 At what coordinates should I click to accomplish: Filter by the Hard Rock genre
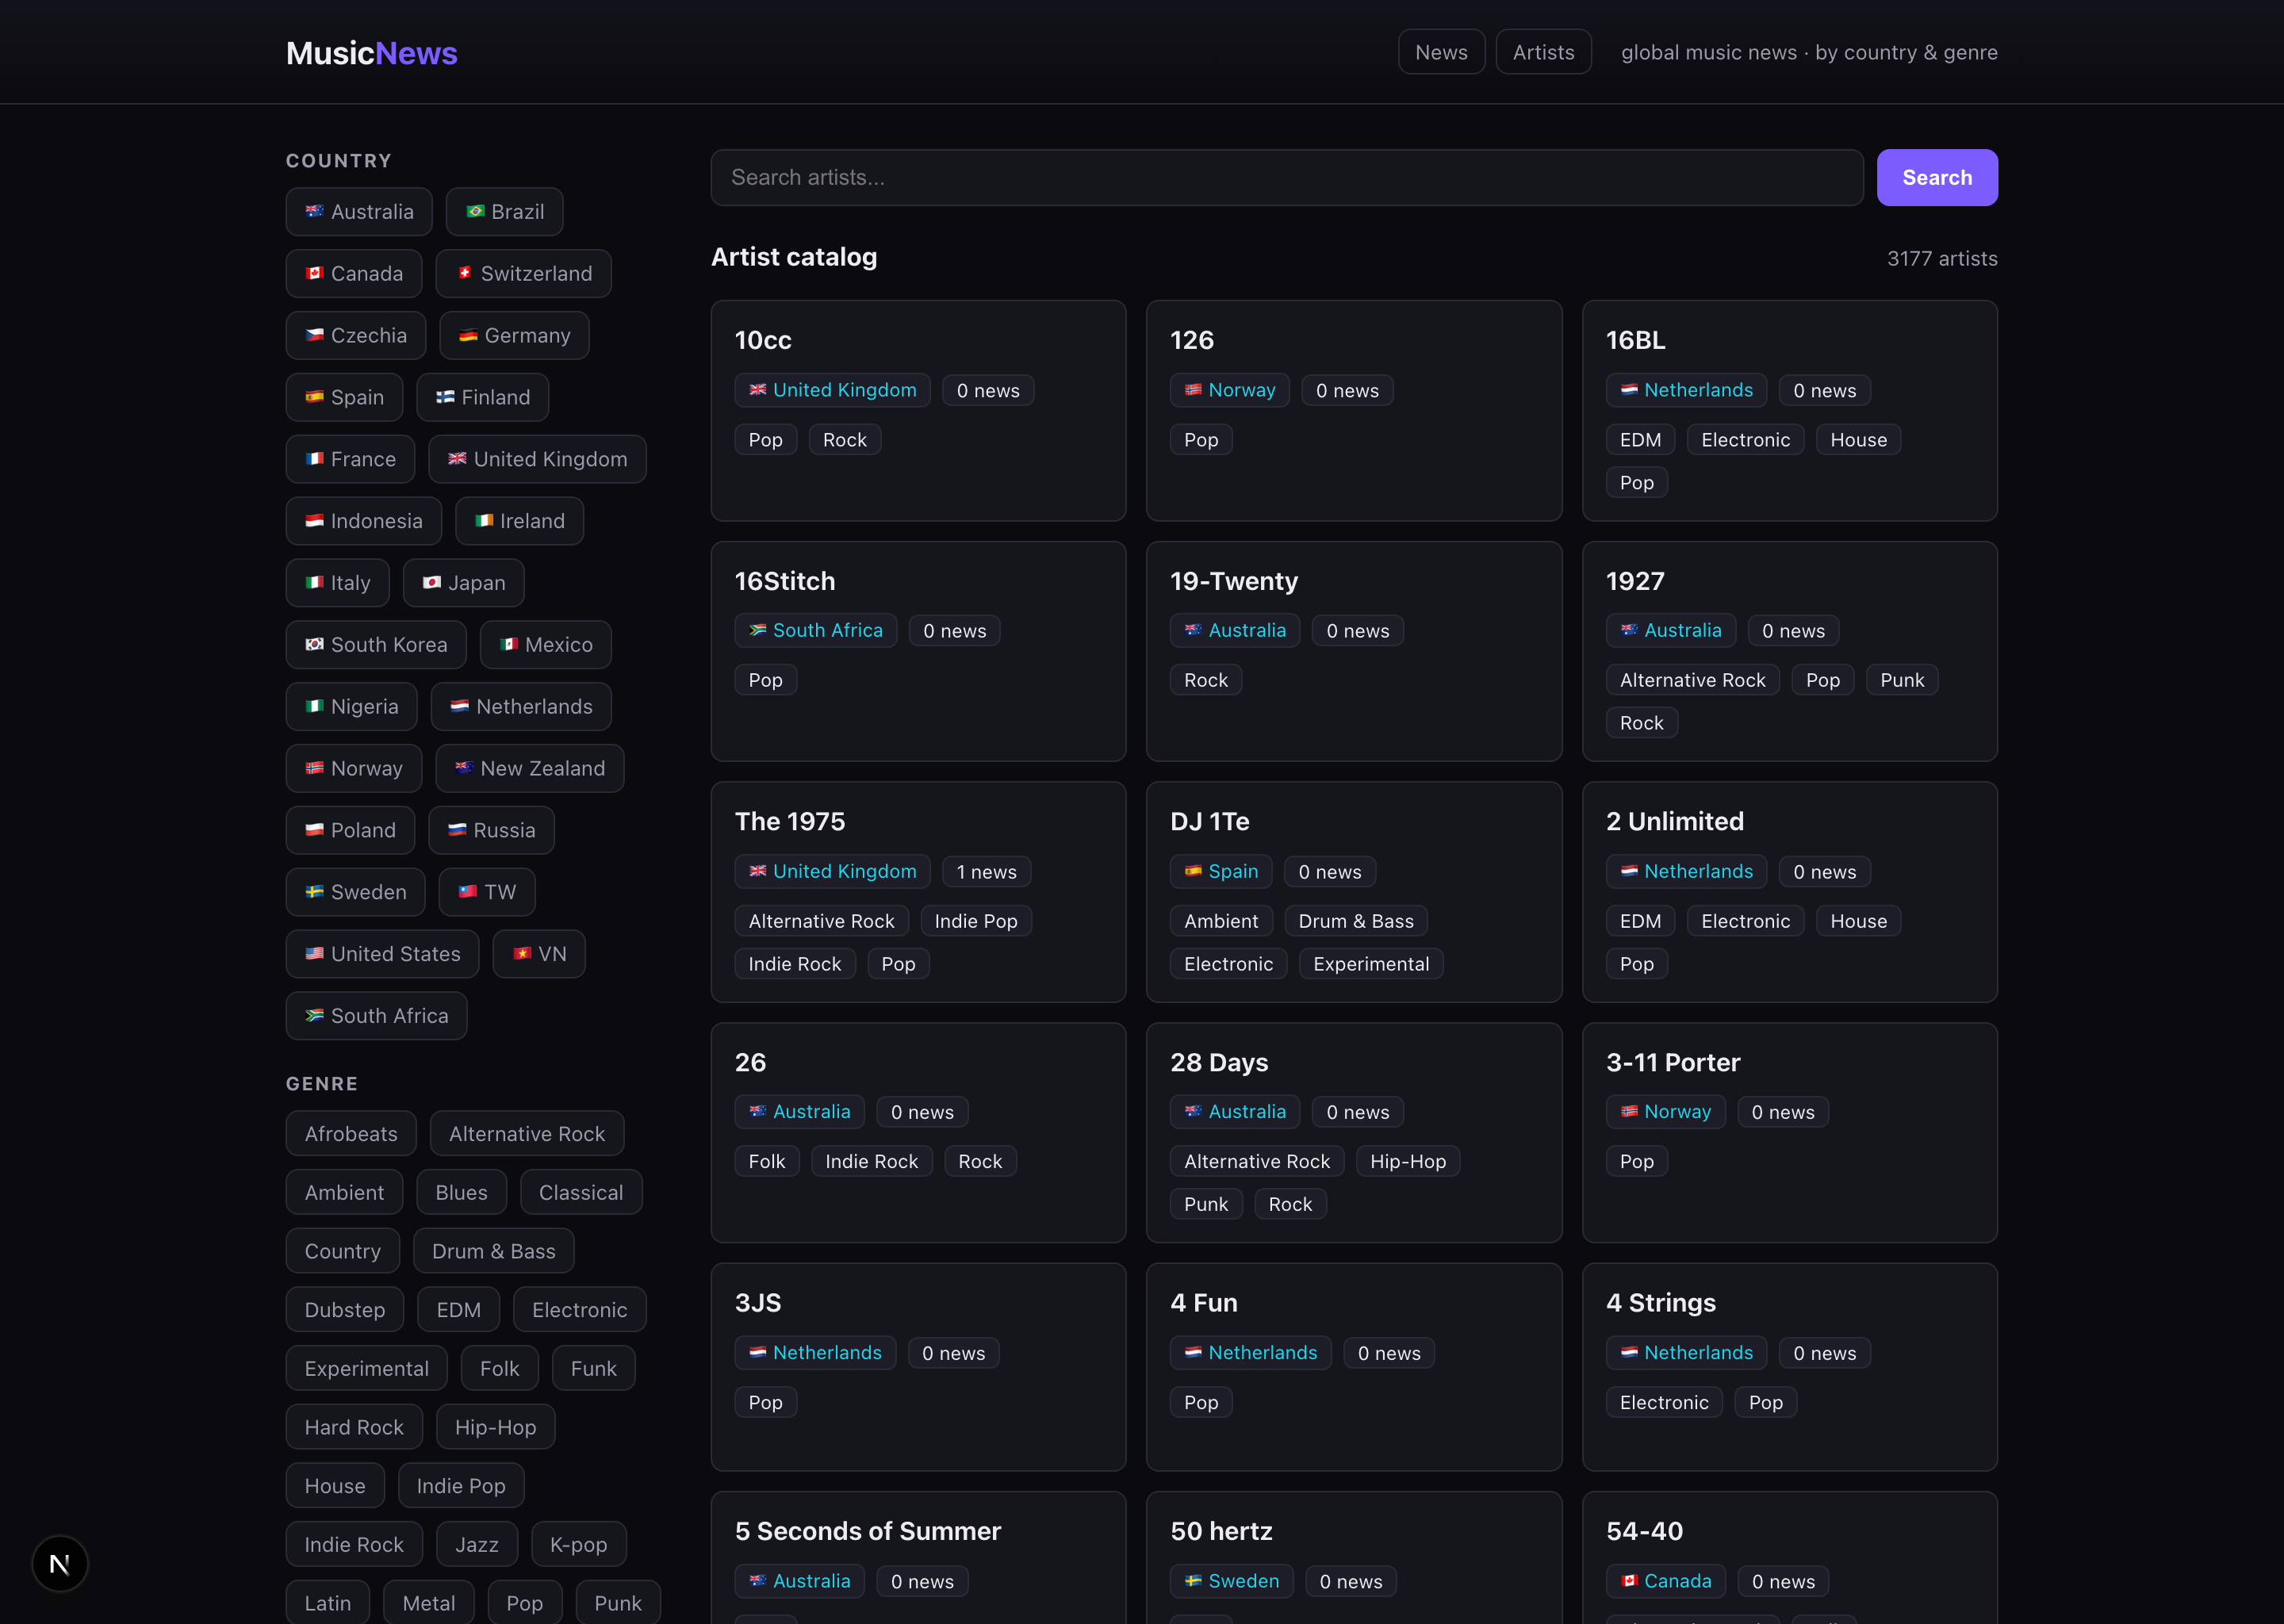click(x=354, y=1427)
